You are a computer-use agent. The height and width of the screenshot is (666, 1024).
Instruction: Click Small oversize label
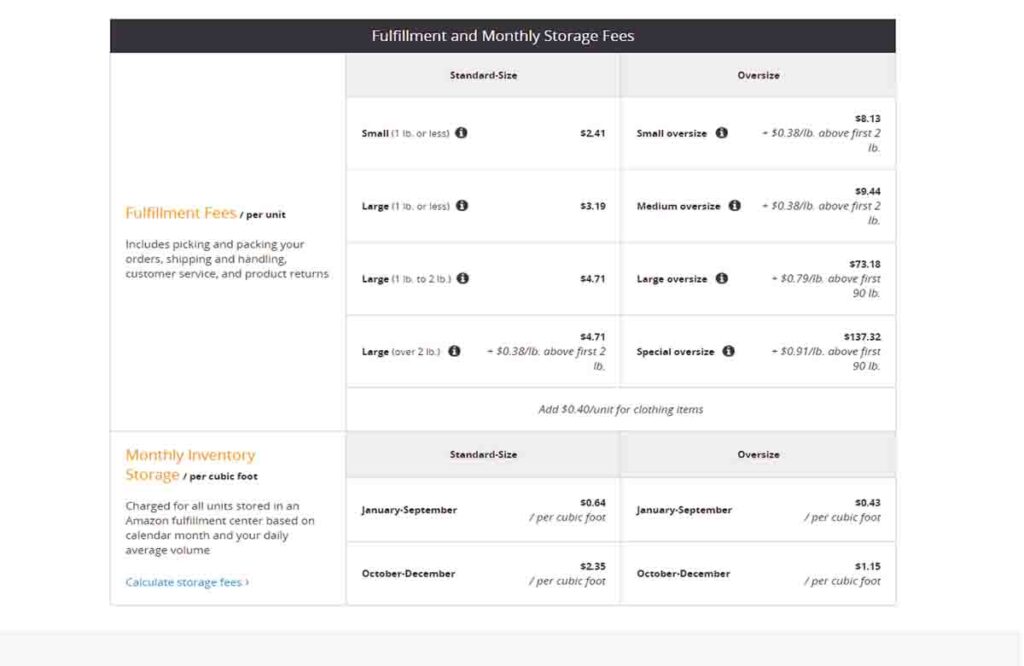pos(671,133)
